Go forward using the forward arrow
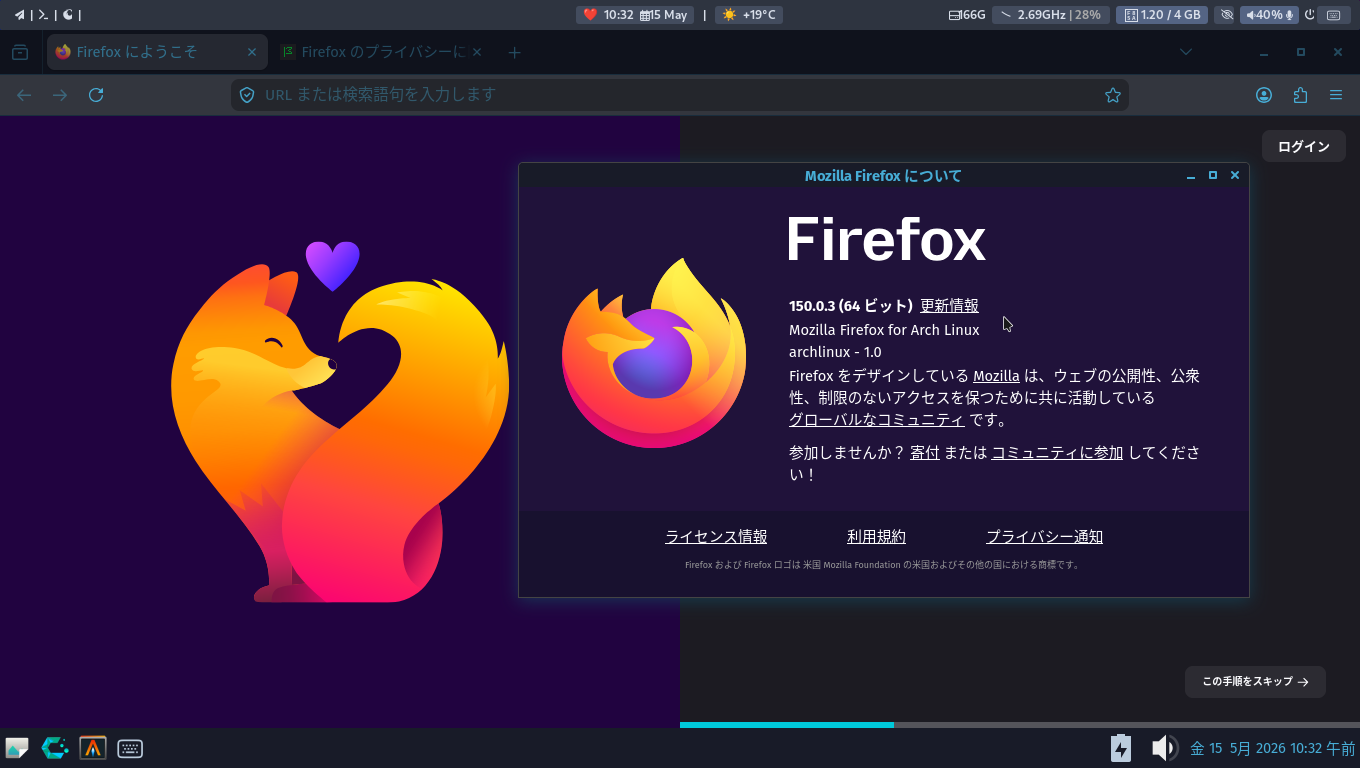The height and width of the screenshot is (768, 1360). [x=60, y=95]
